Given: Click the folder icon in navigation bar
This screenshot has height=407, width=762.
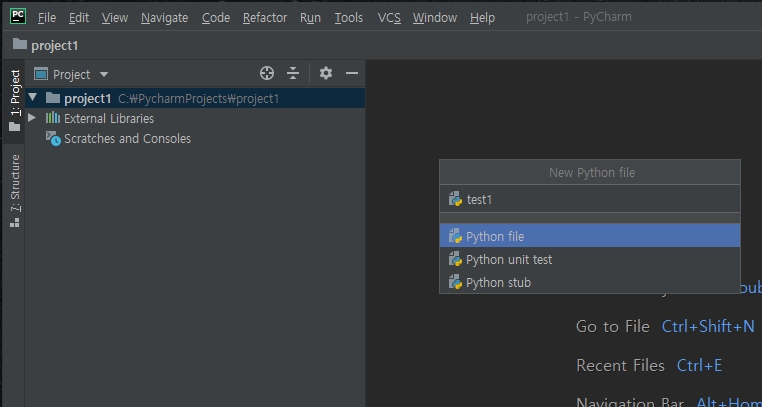Looking at the screenshot, I should (19, 45).
